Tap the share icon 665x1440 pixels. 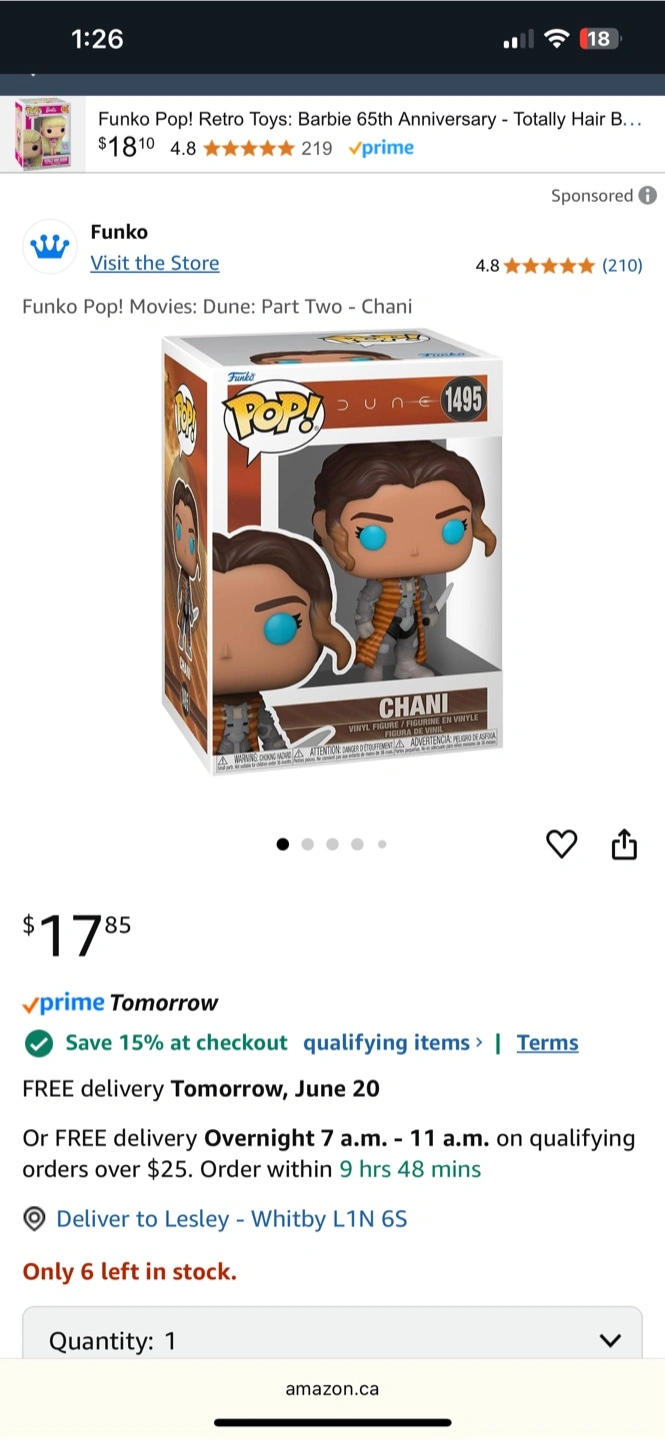(624, 844)
